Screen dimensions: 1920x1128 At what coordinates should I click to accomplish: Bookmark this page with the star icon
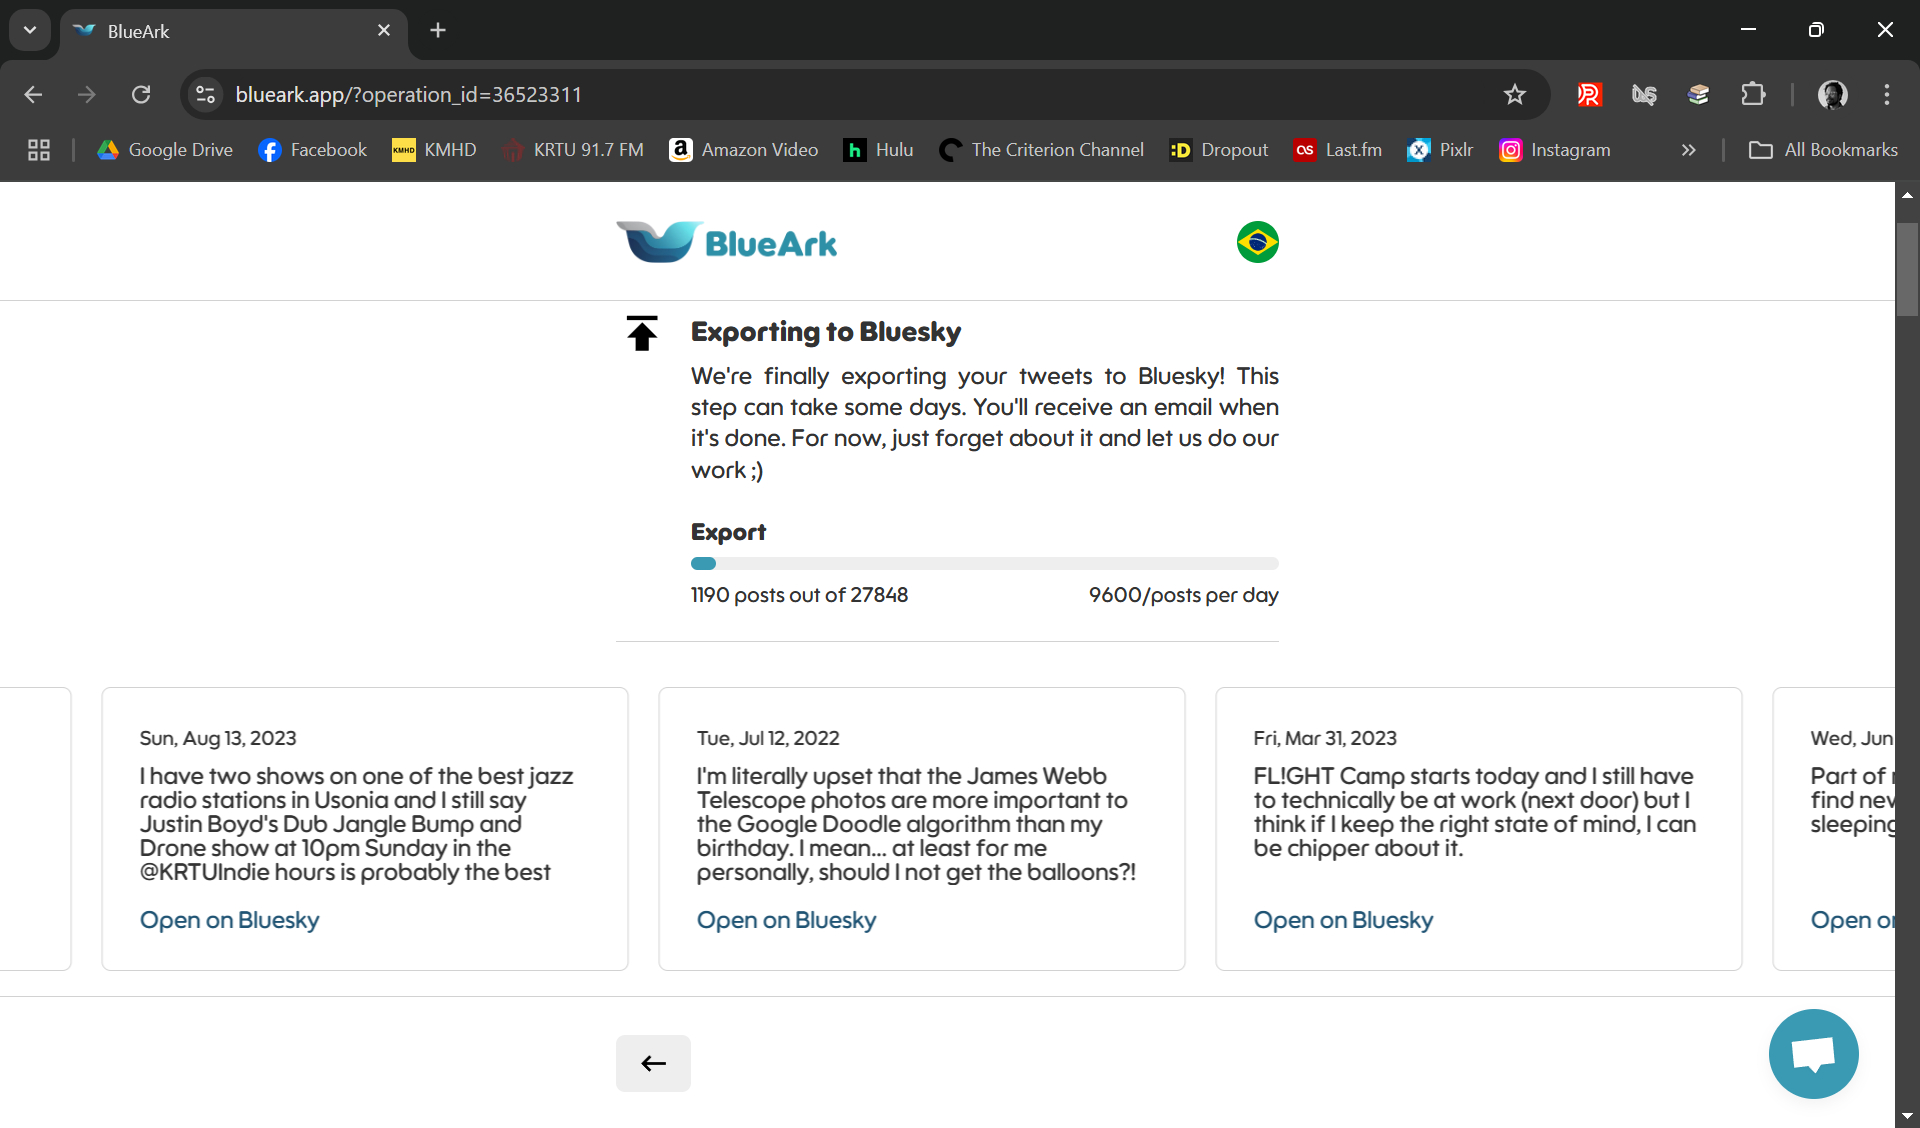tap(1514, 95)
